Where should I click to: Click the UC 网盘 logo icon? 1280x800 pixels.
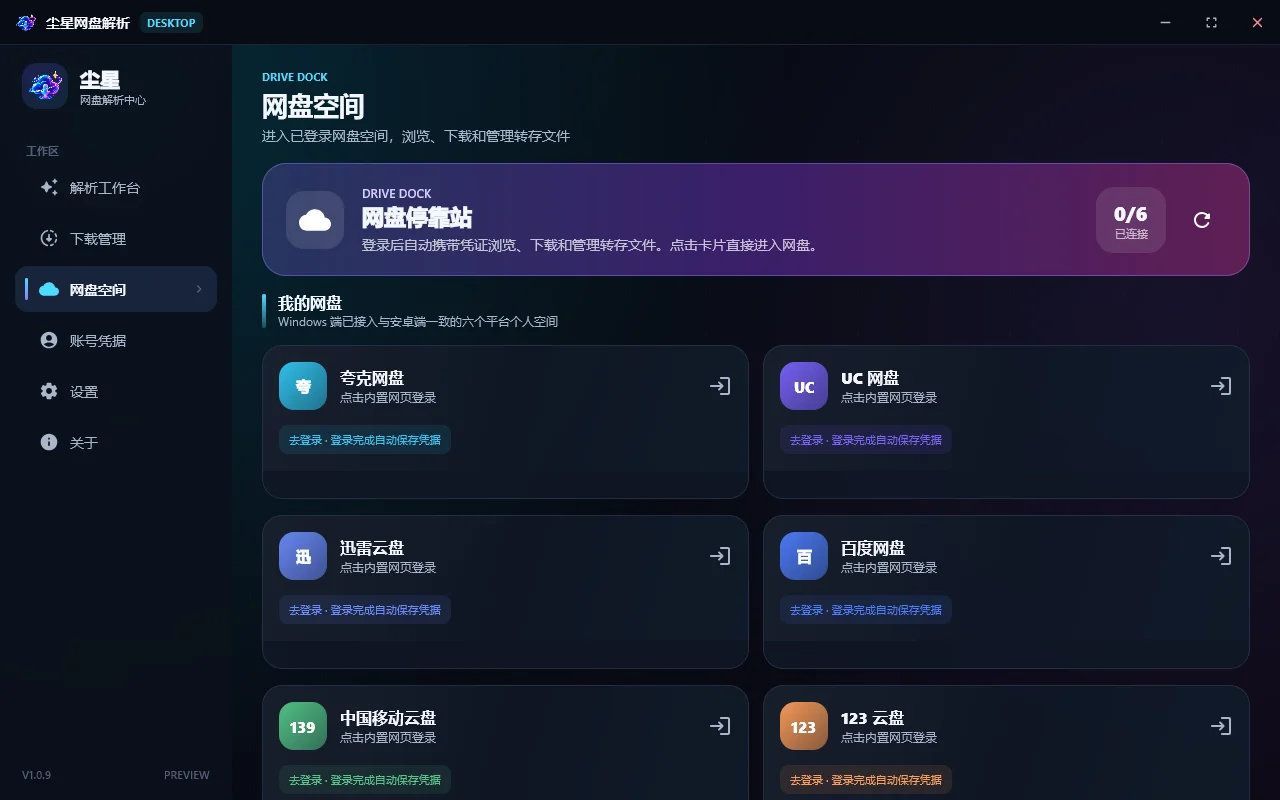(804, 386)
